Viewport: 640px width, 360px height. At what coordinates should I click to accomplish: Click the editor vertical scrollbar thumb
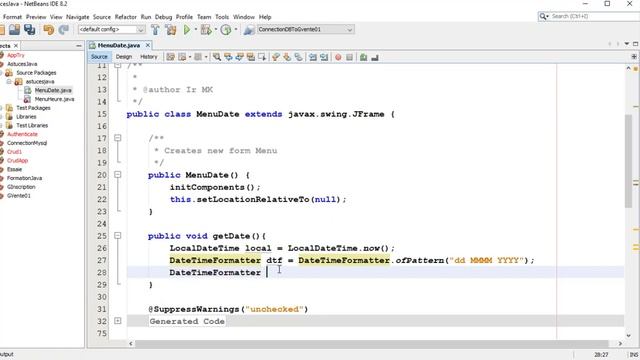point(628,161)
